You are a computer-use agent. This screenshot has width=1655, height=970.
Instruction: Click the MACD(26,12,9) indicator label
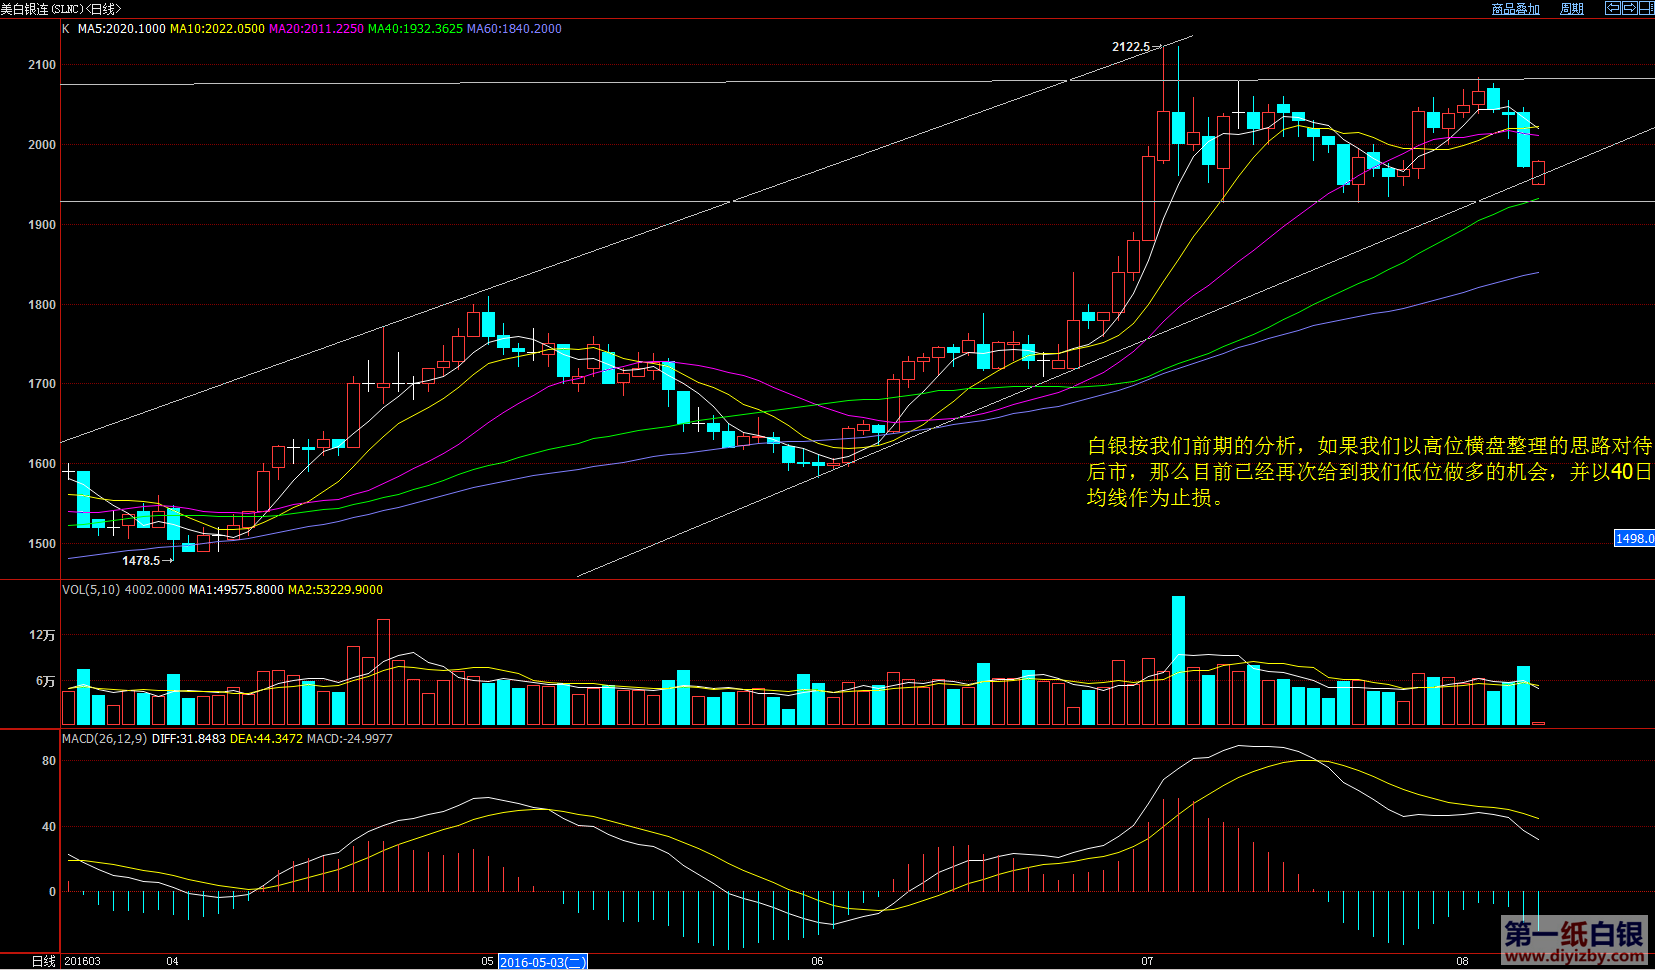[x=104, y=739]
